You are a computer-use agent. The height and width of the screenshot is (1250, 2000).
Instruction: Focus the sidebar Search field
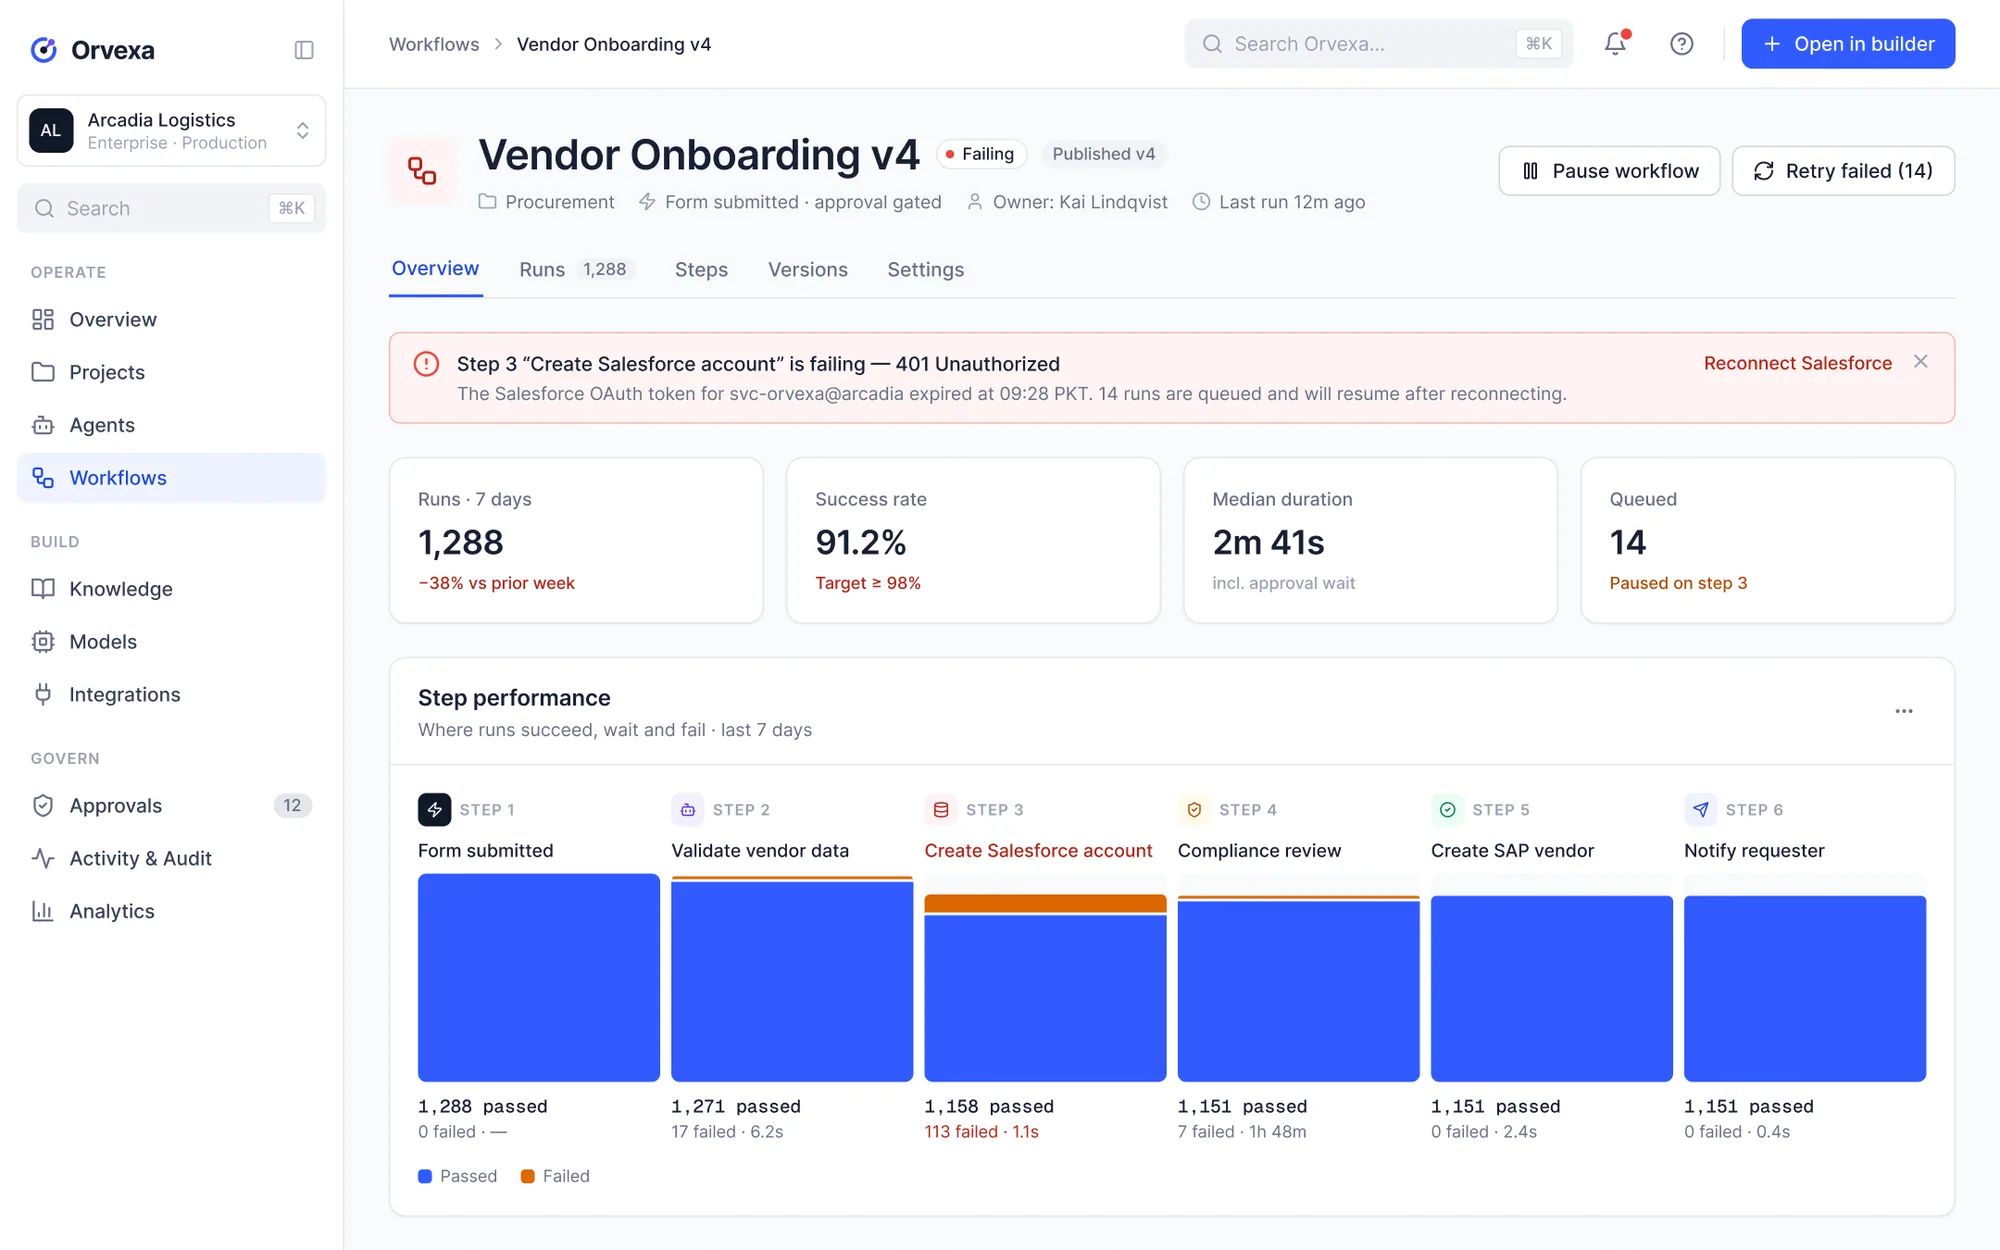point(171,208)
